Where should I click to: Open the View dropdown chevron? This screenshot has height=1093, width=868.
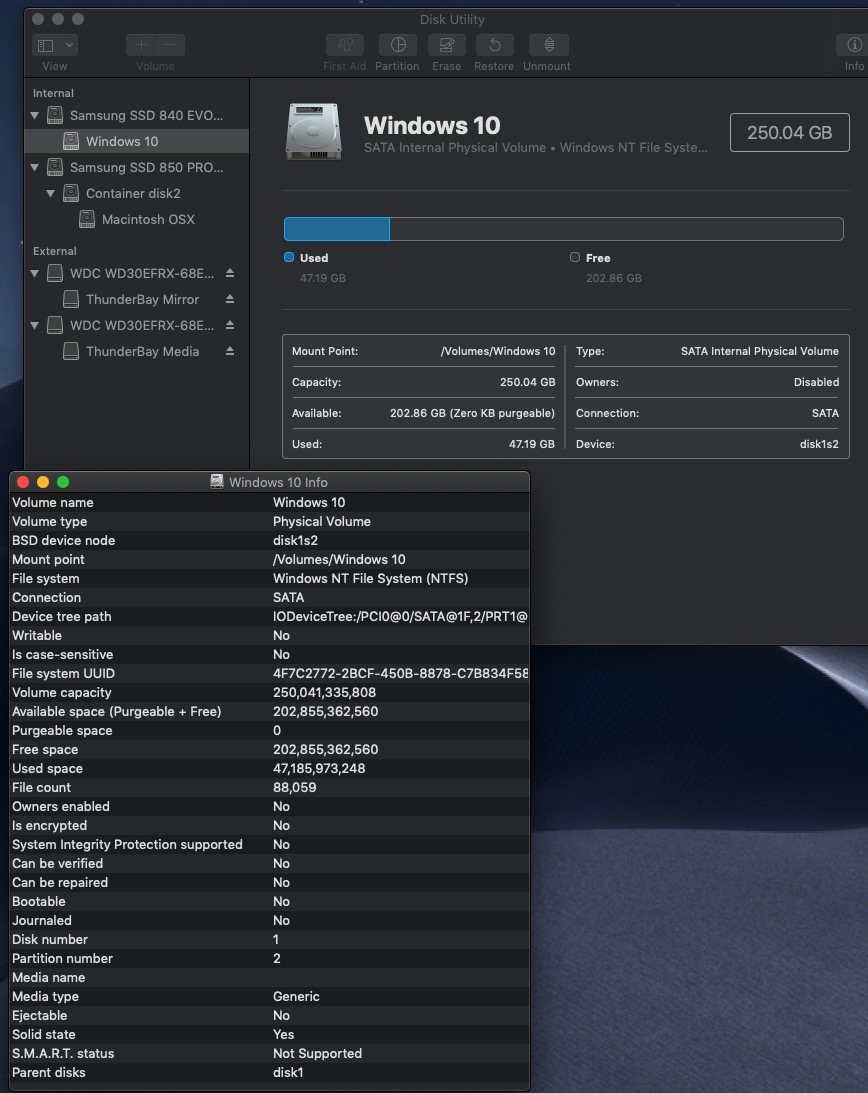click(69, 45)
